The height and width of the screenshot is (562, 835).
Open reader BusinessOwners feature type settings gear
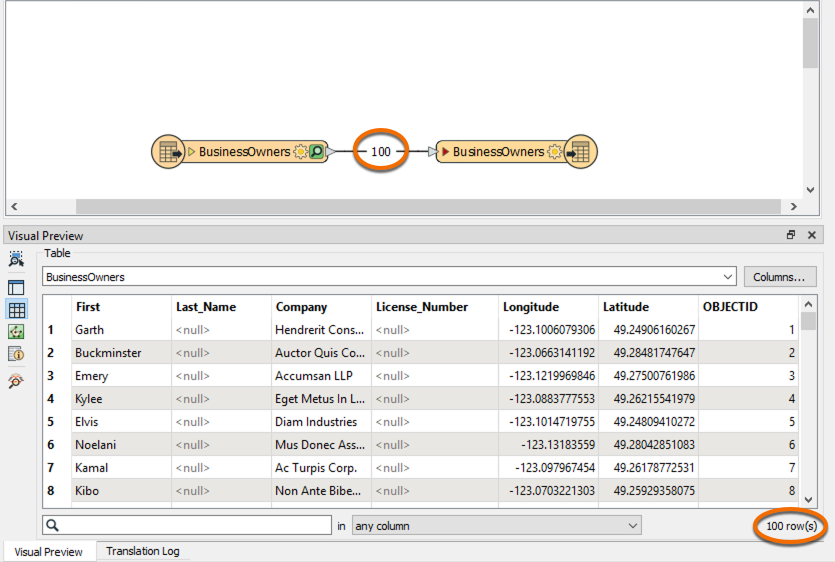[x=300, y=152]
